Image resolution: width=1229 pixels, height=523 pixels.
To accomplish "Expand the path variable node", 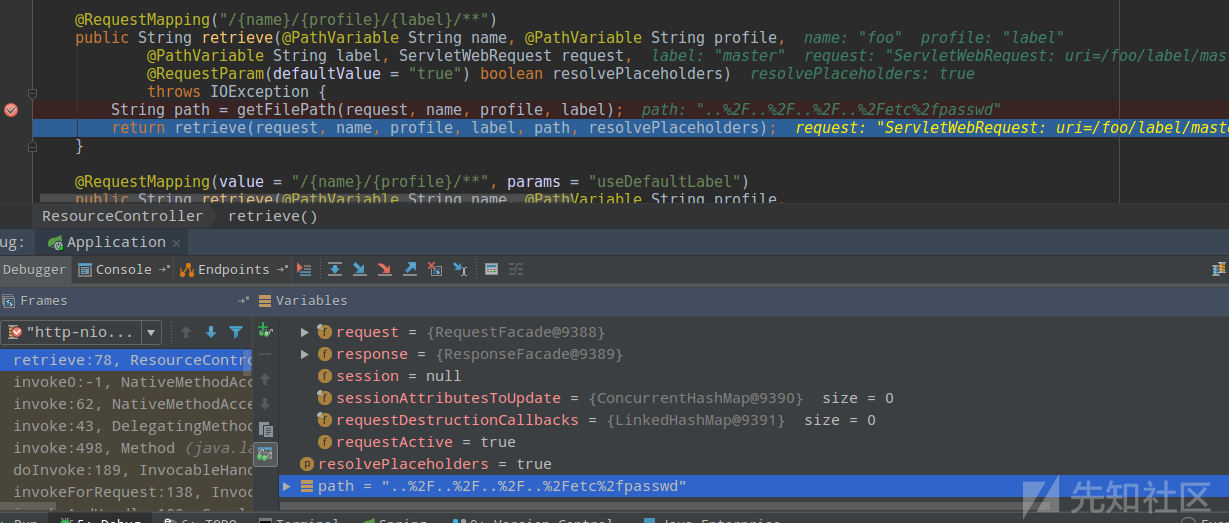I will (287, 486).
